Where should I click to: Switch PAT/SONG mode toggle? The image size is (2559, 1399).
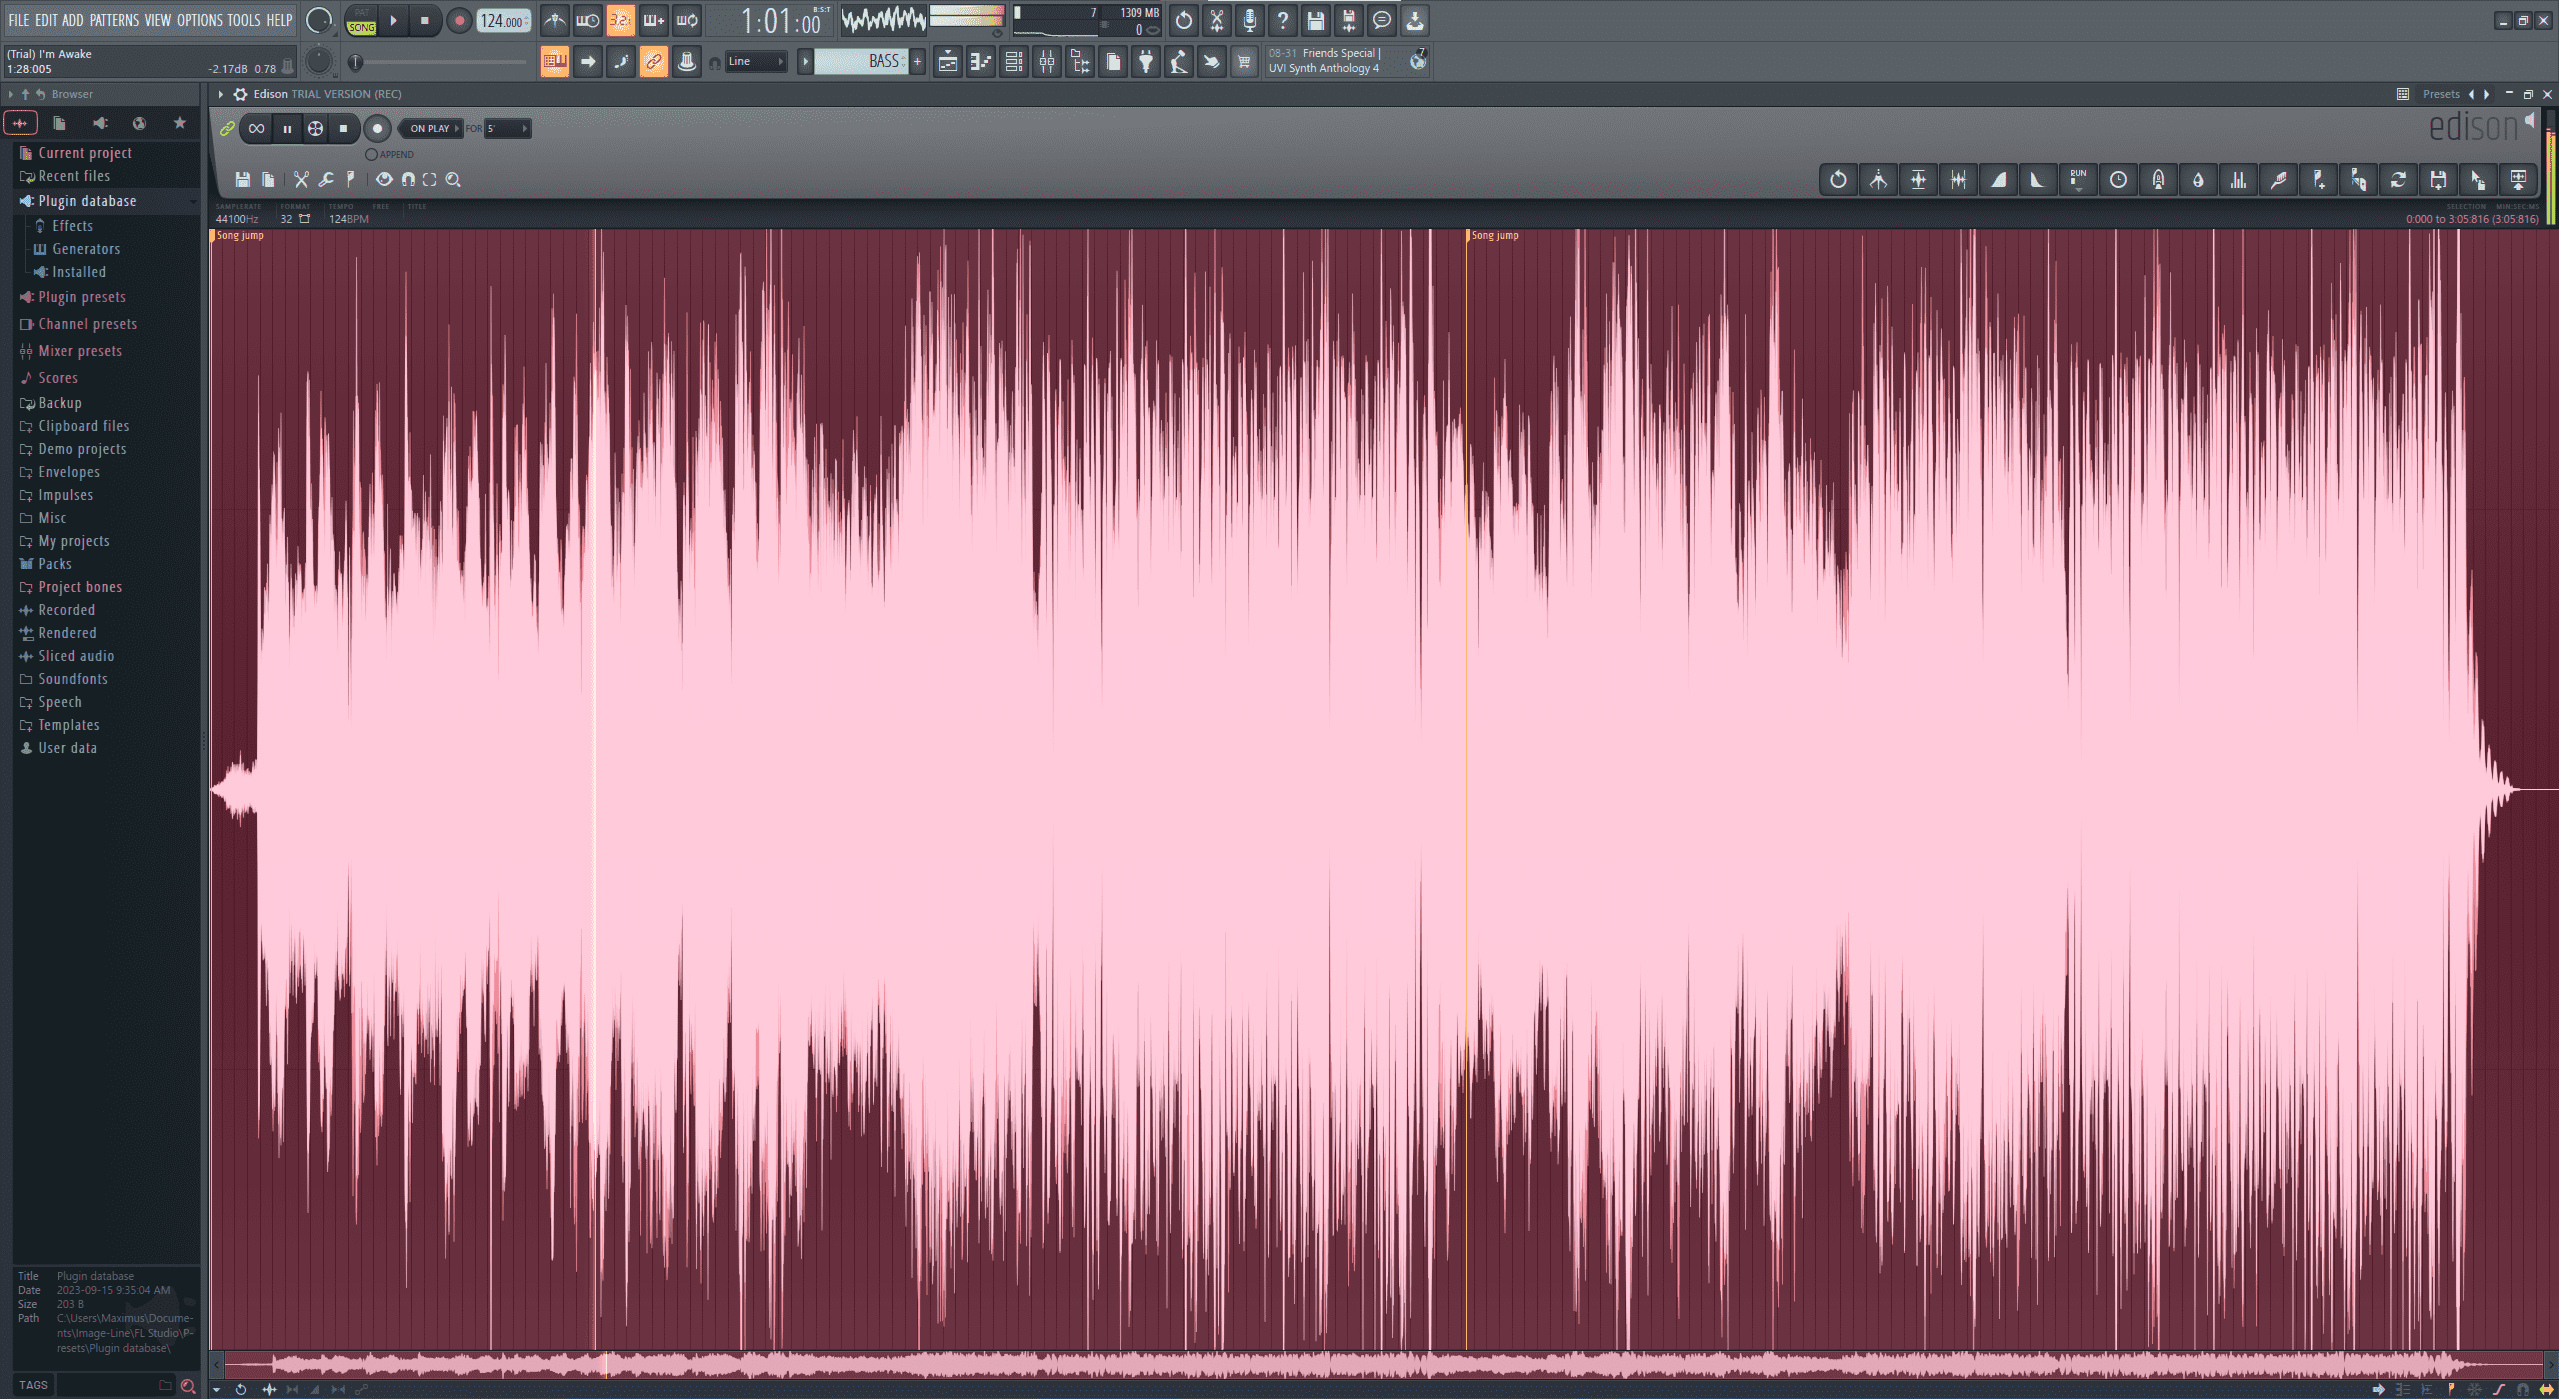pyautogui.click(x=361, y=21)
